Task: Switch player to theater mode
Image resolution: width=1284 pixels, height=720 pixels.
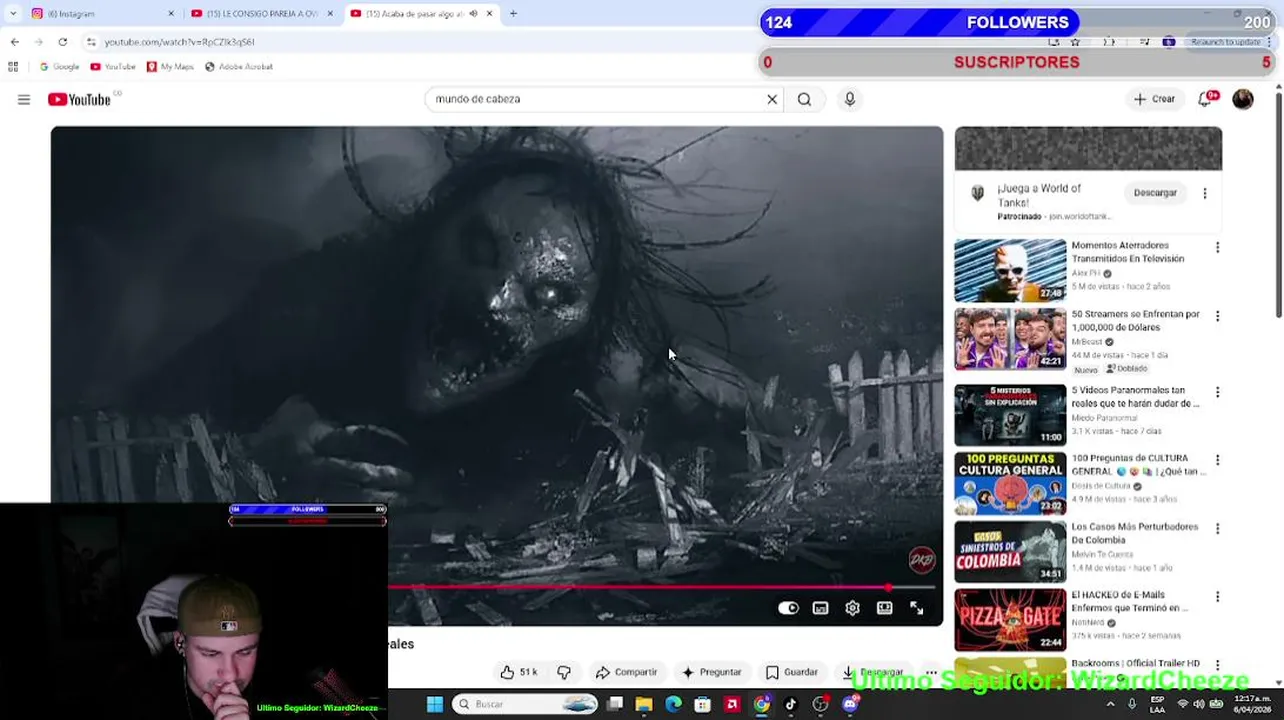Action: (884, 608)
